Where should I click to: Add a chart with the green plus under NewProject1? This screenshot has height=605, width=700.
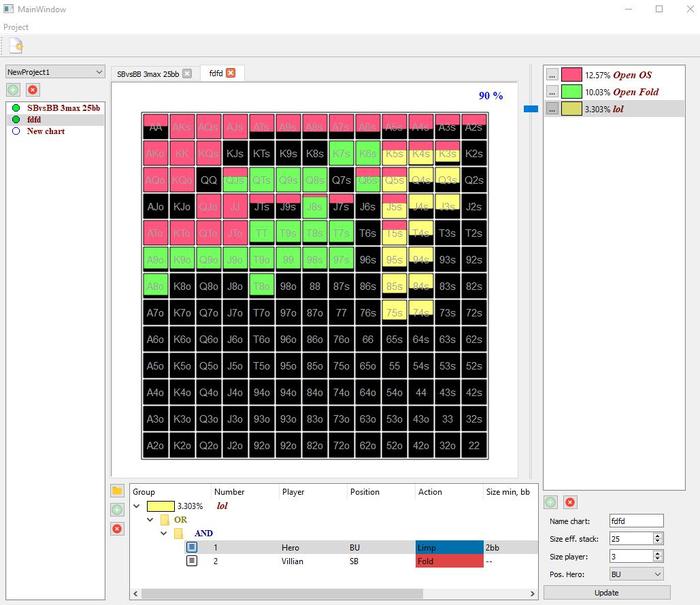13,90
